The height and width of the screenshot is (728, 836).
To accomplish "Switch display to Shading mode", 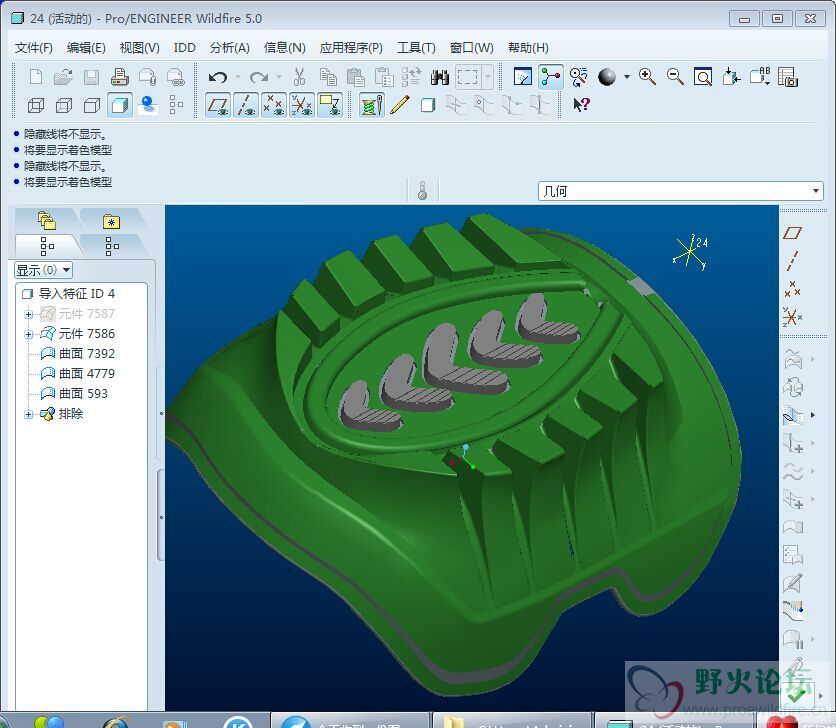I will pyautogui.click(x=119, y=105).
